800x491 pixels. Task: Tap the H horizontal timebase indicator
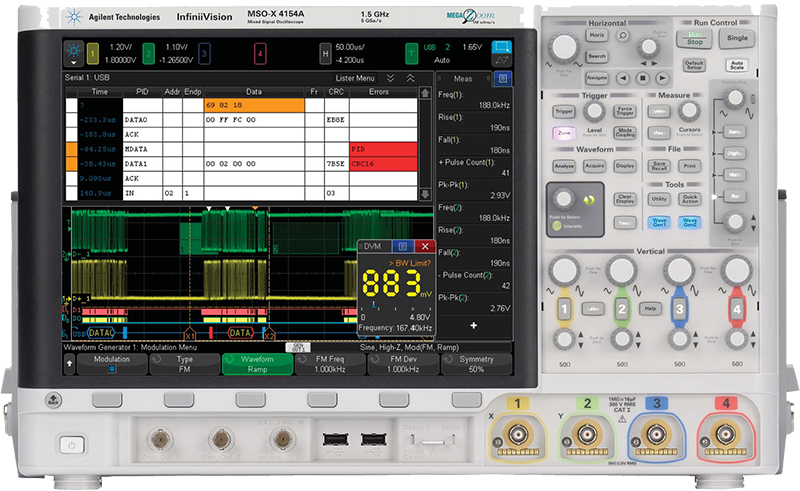tap(325, 53)
